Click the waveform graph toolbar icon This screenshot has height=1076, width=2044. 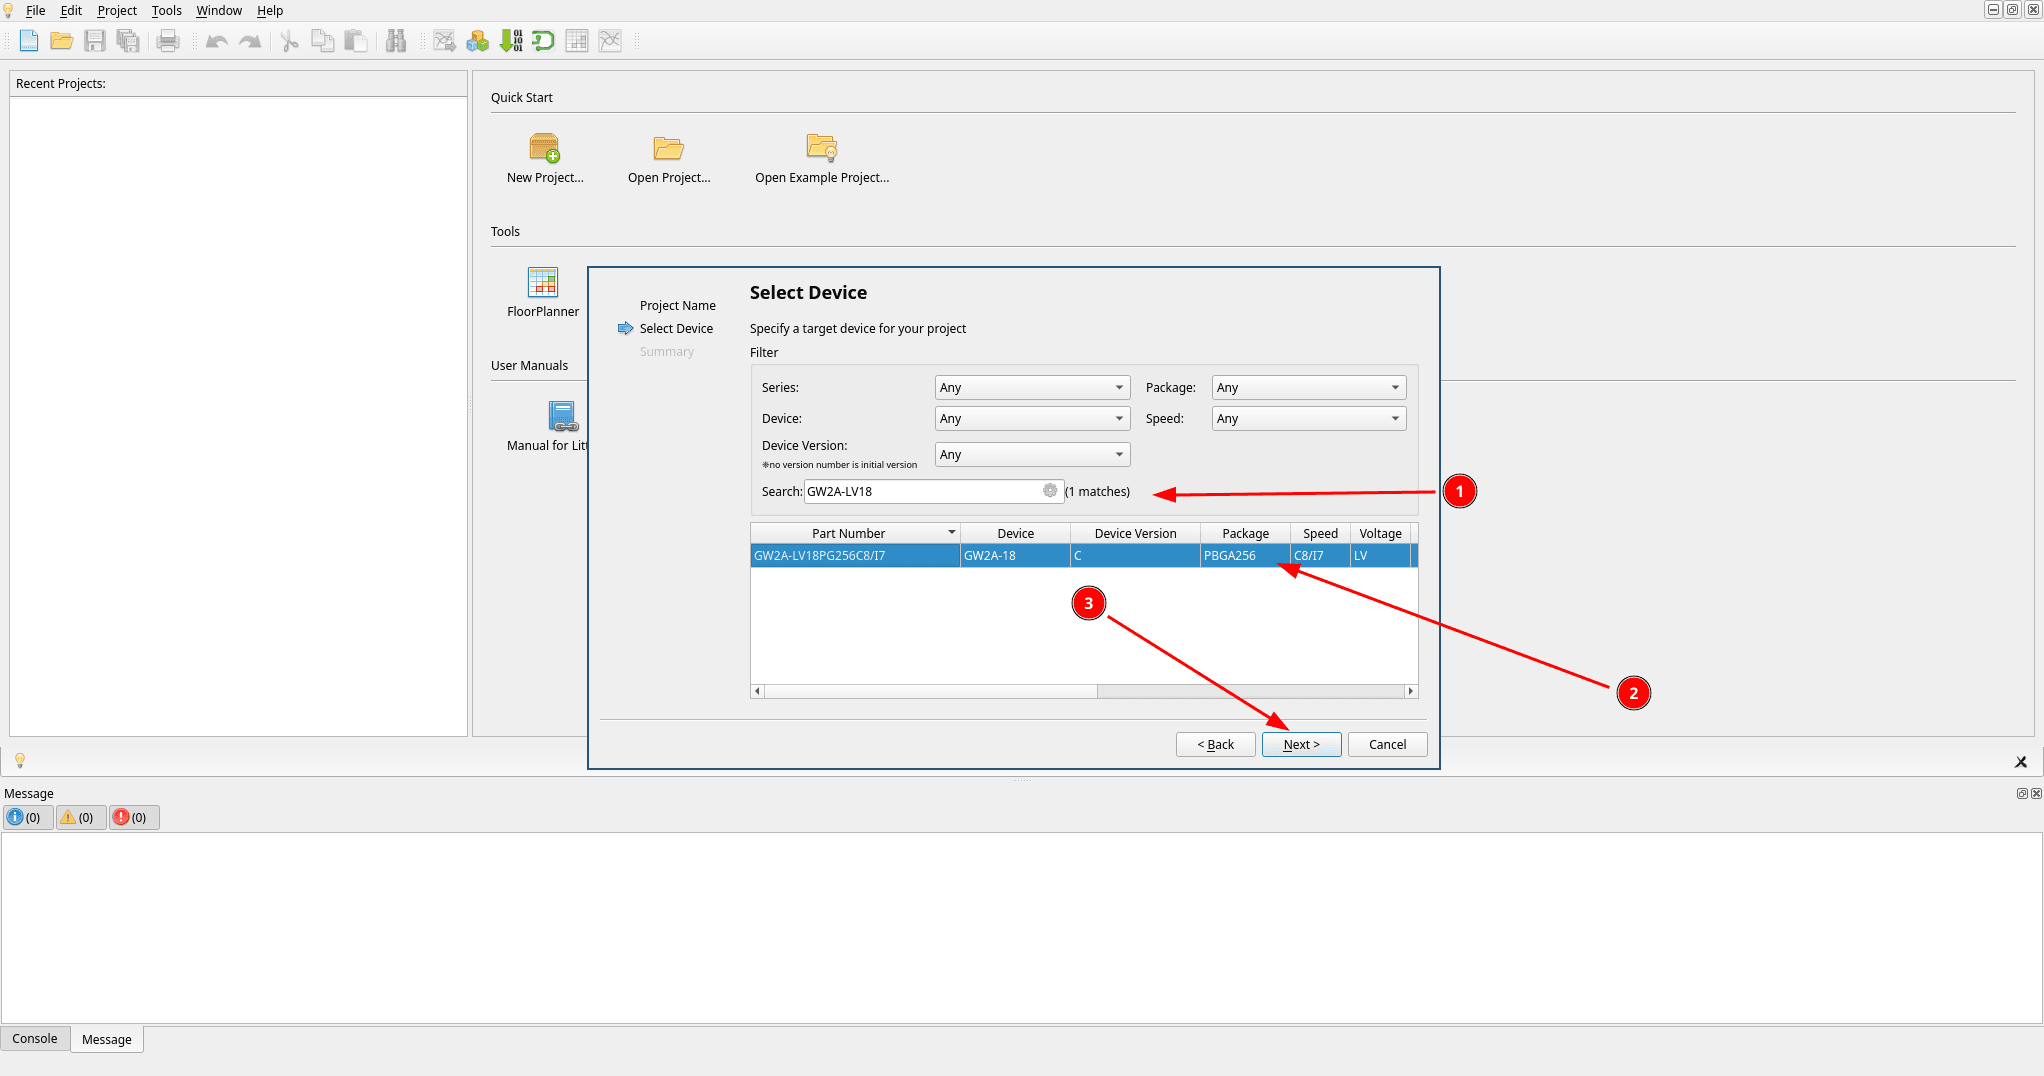(610, 41)
